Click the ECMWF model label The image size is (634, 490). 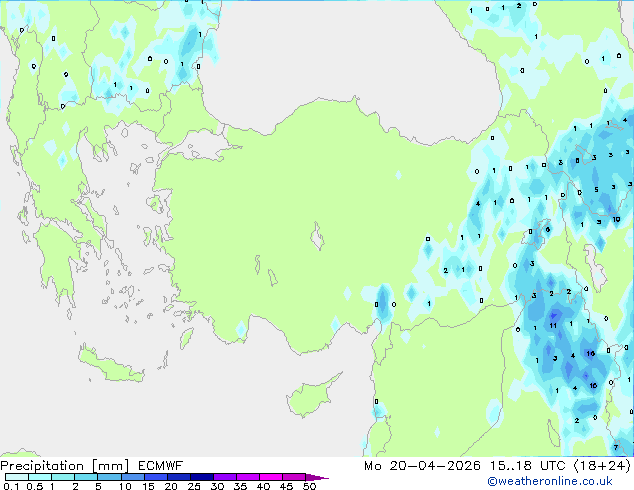coord(160,466)
